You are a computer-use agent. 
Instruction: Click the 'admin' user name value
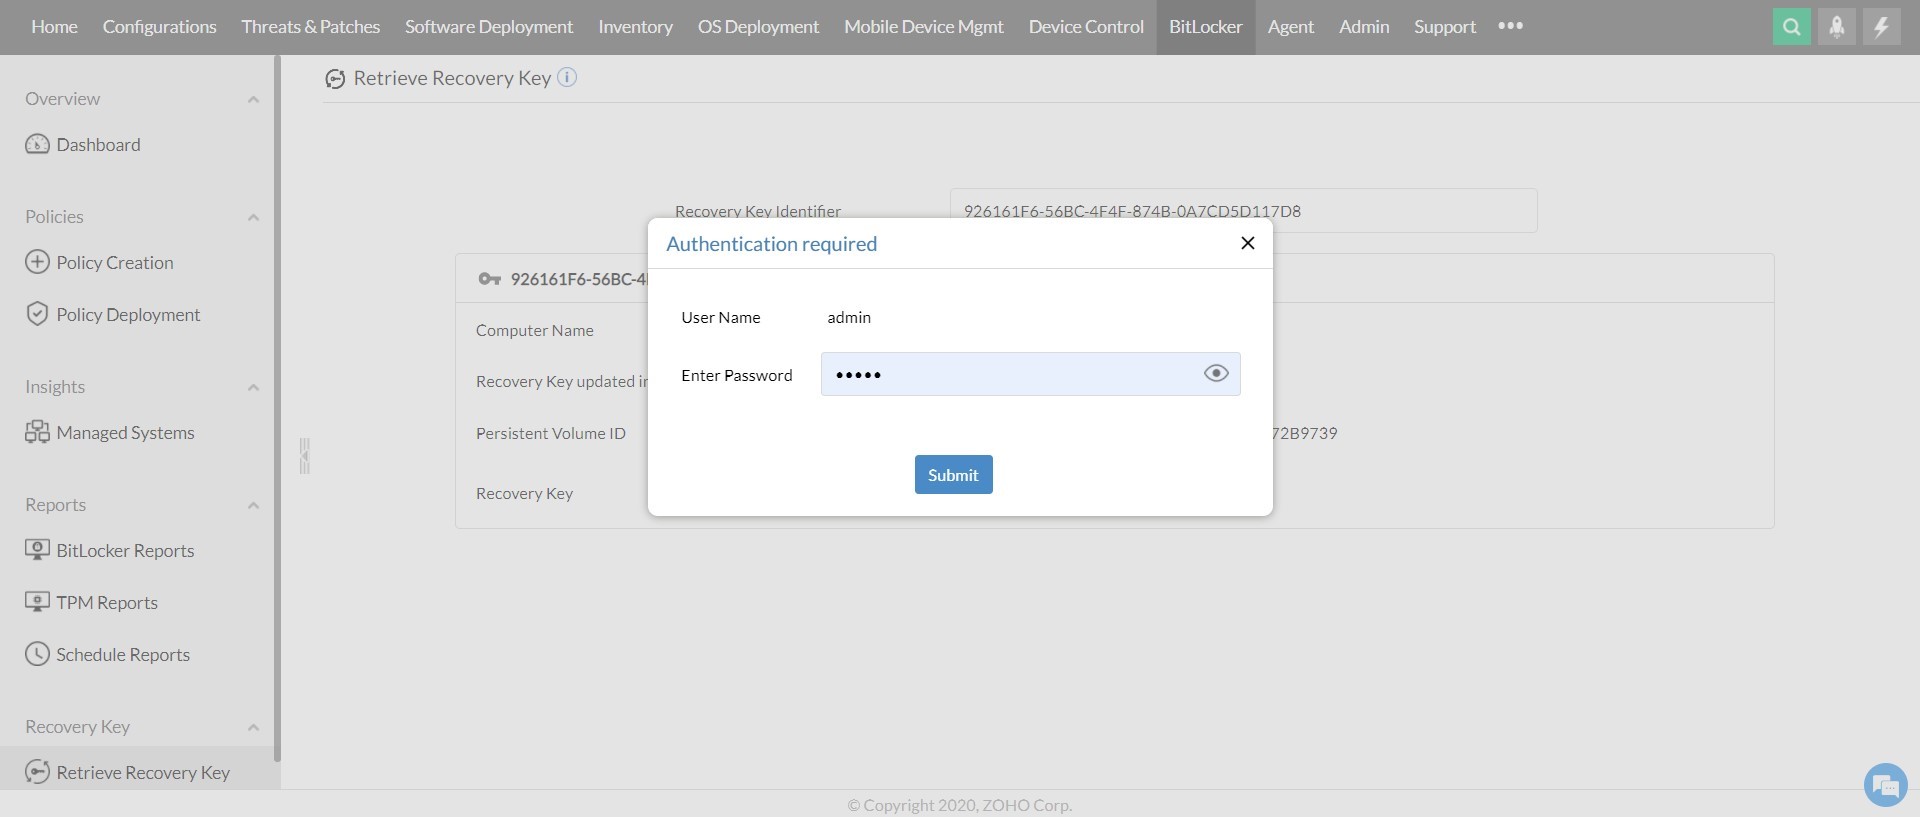coord(849,317)
